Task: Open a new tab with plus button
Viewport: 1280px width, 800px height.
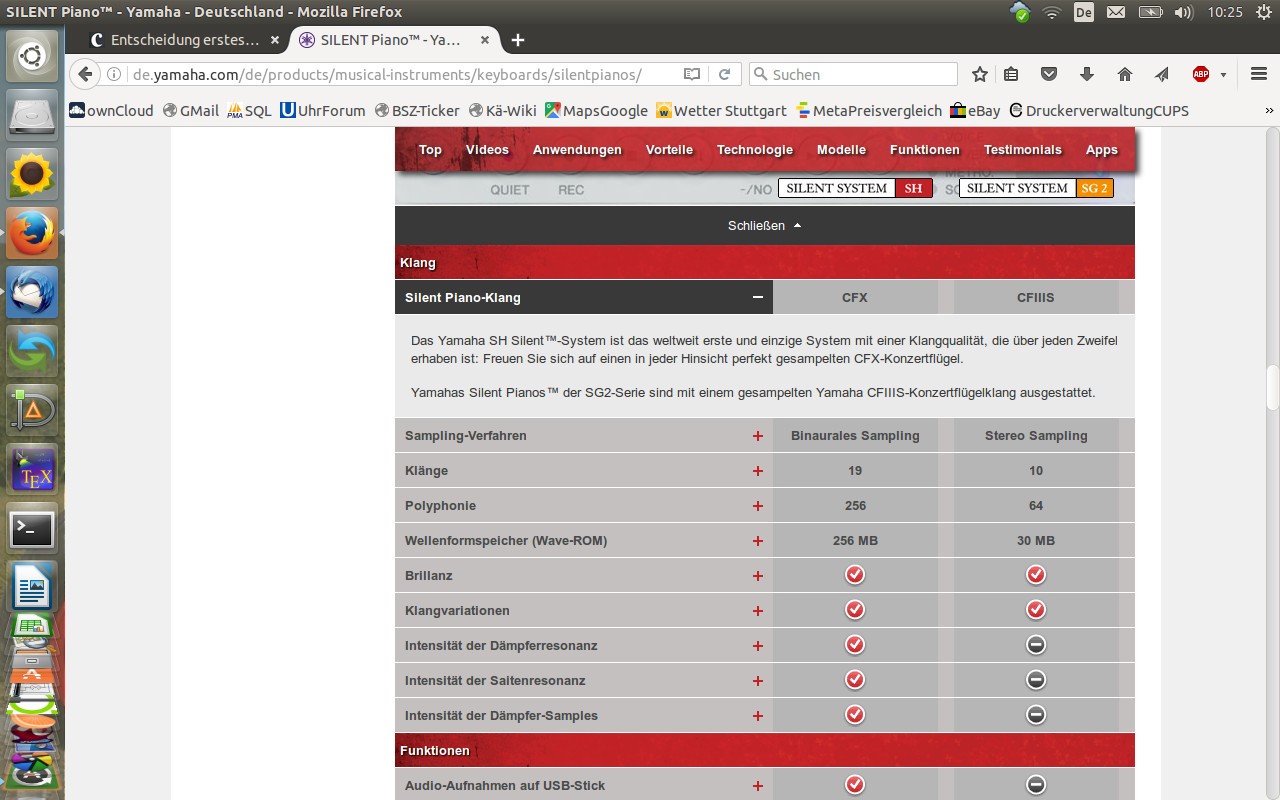Action: point(517,40)
